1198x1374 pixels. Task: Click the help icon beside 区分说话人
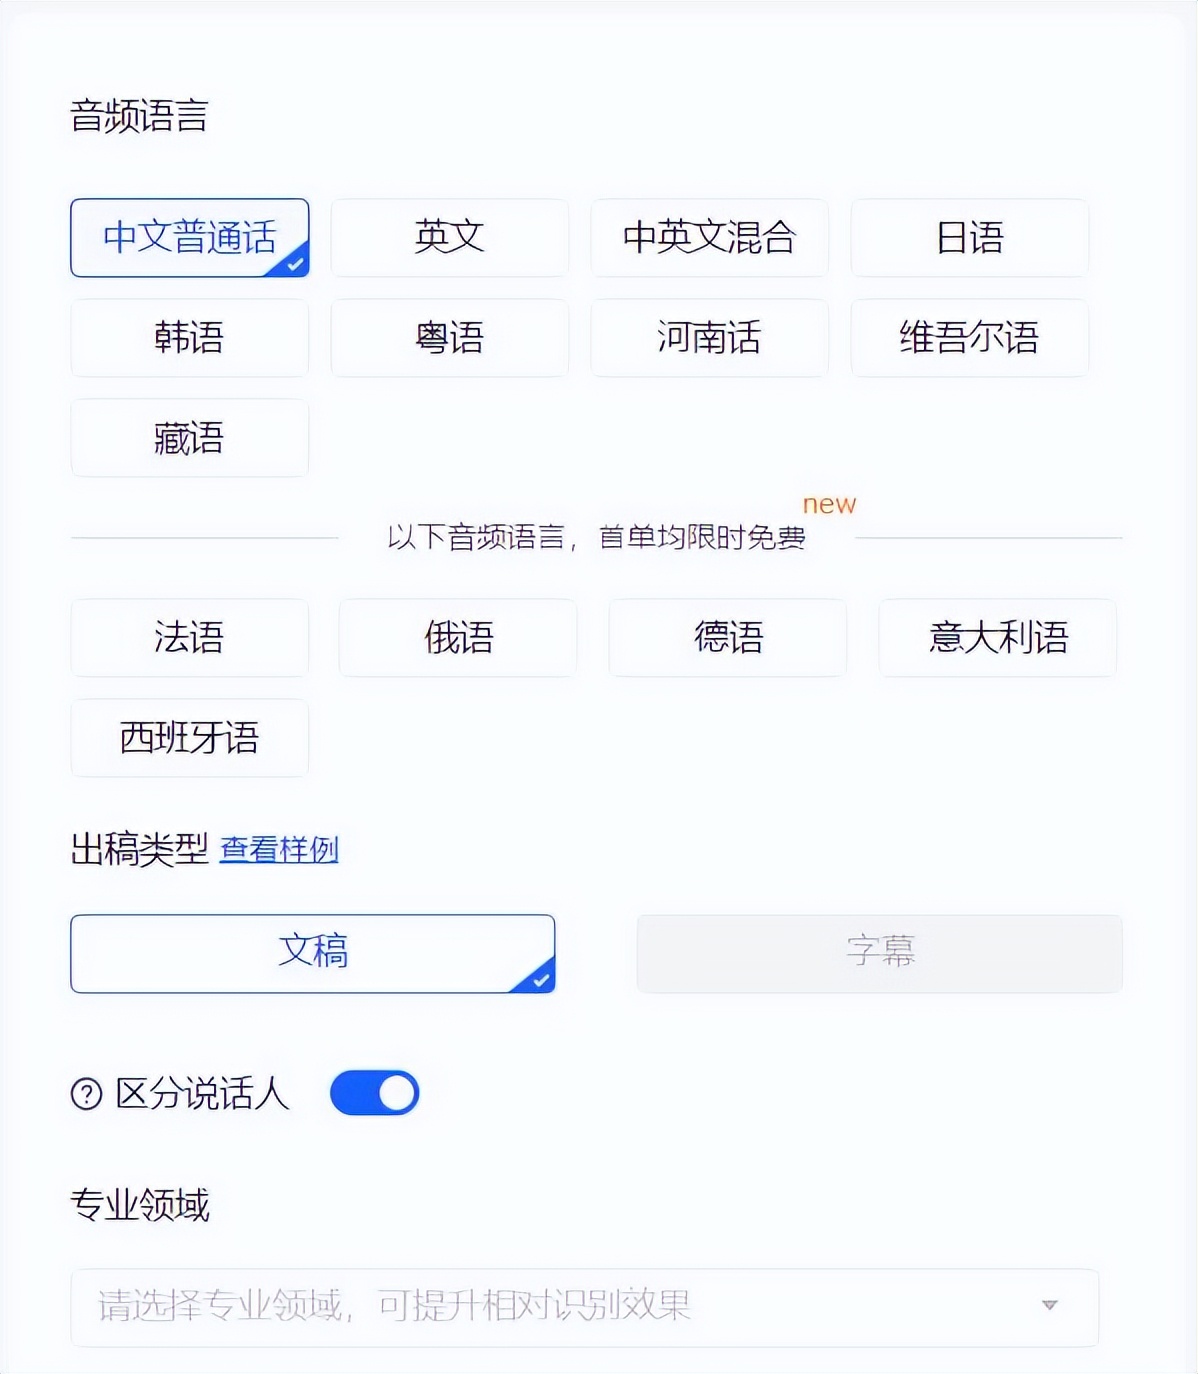pyautogui.click(x=87, y=1093)
